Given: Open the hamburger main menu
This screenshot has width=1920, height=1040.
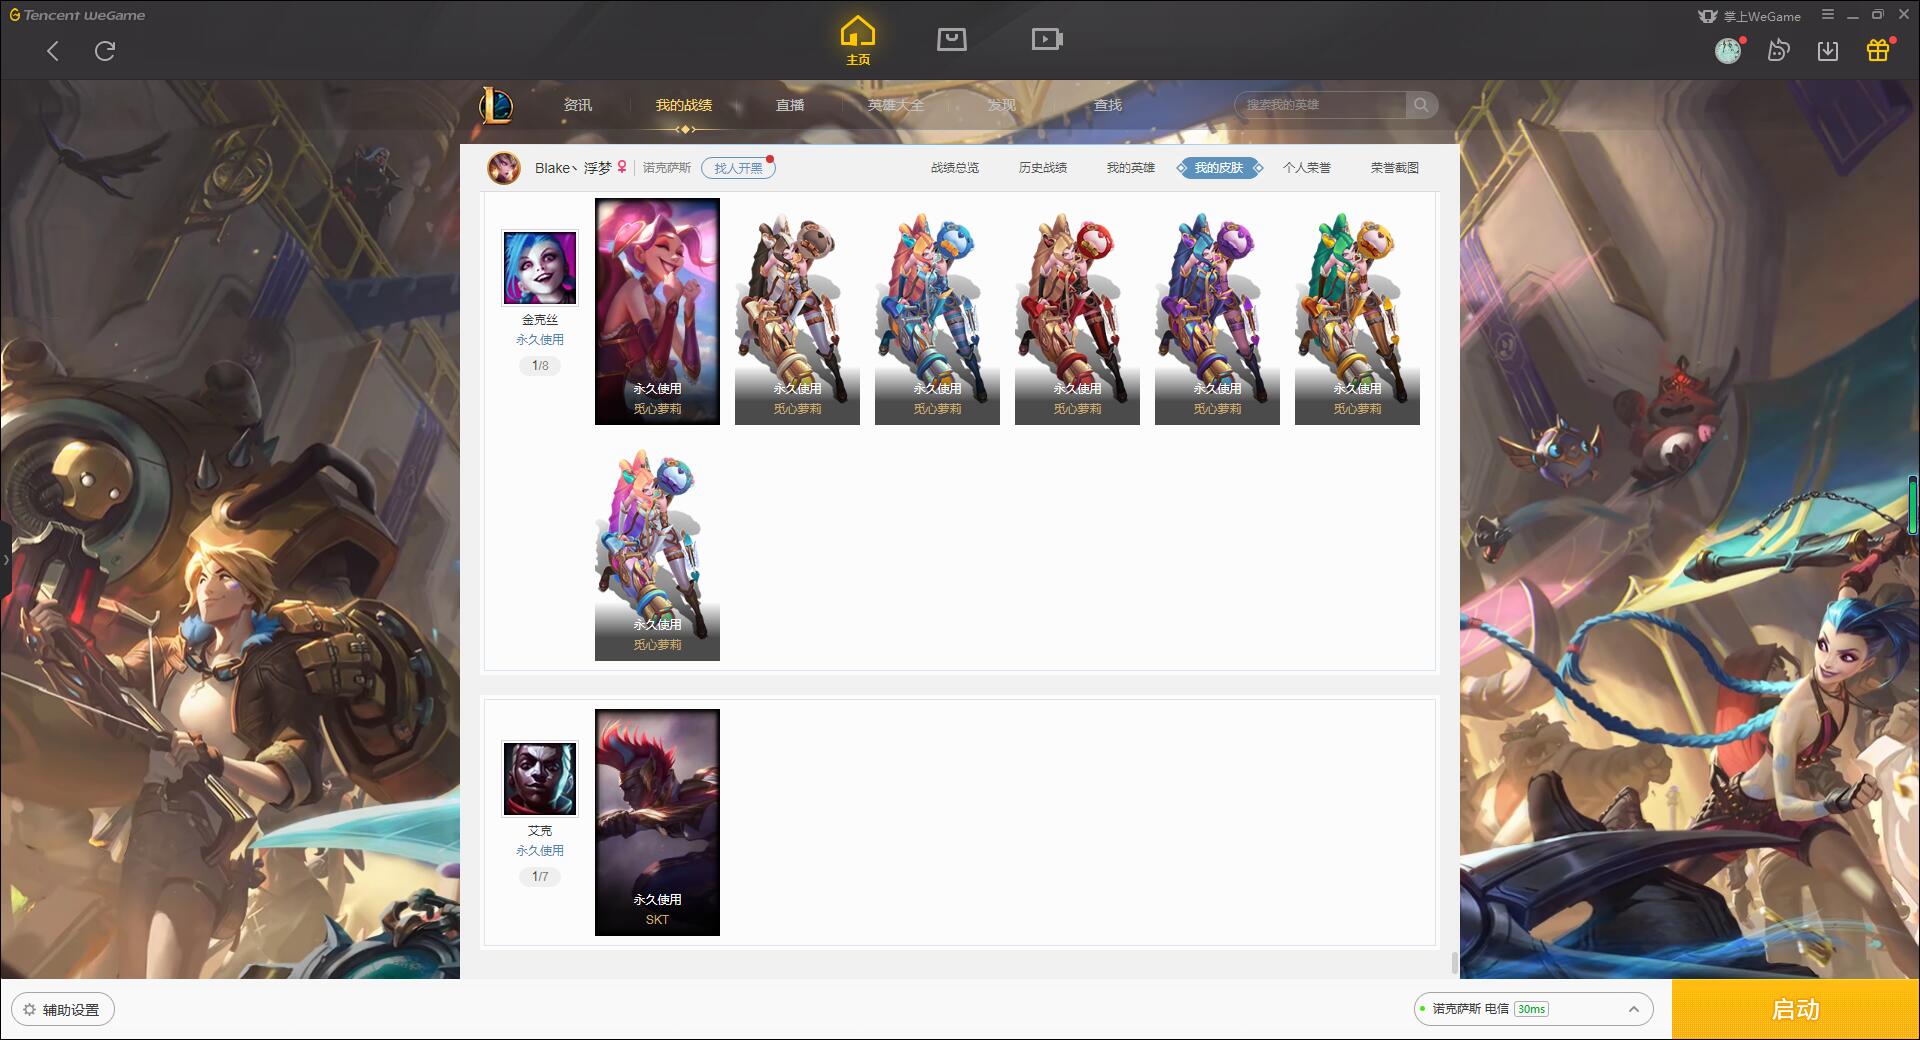Looking at the screenshot, I should pyautogui.click(x=1828, y=15).
